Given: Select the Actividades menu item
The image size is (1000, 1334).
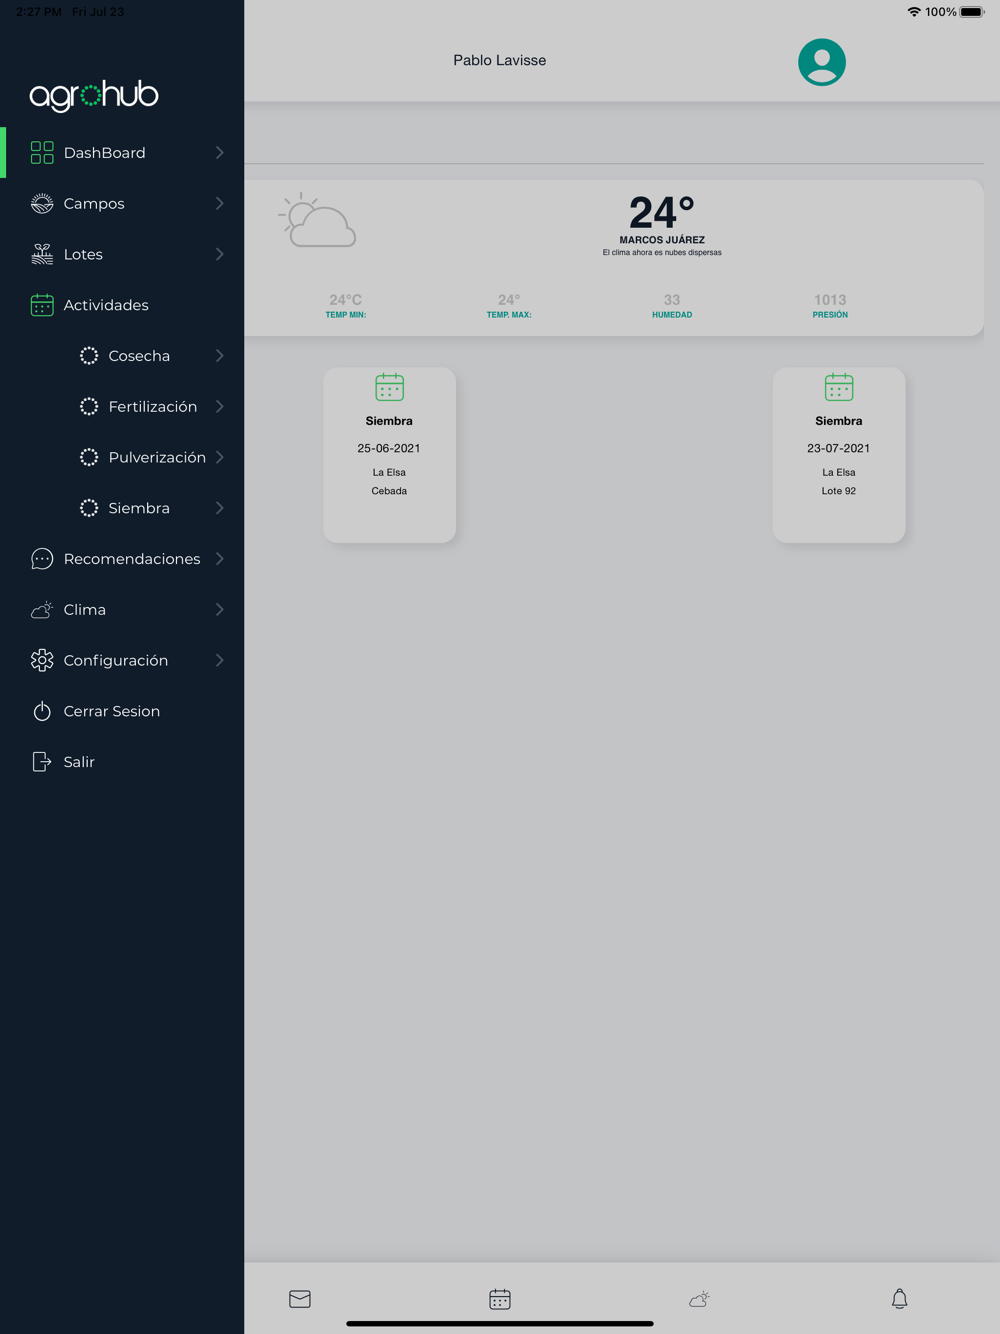Looking at the screenshot, I should (122, 305).
